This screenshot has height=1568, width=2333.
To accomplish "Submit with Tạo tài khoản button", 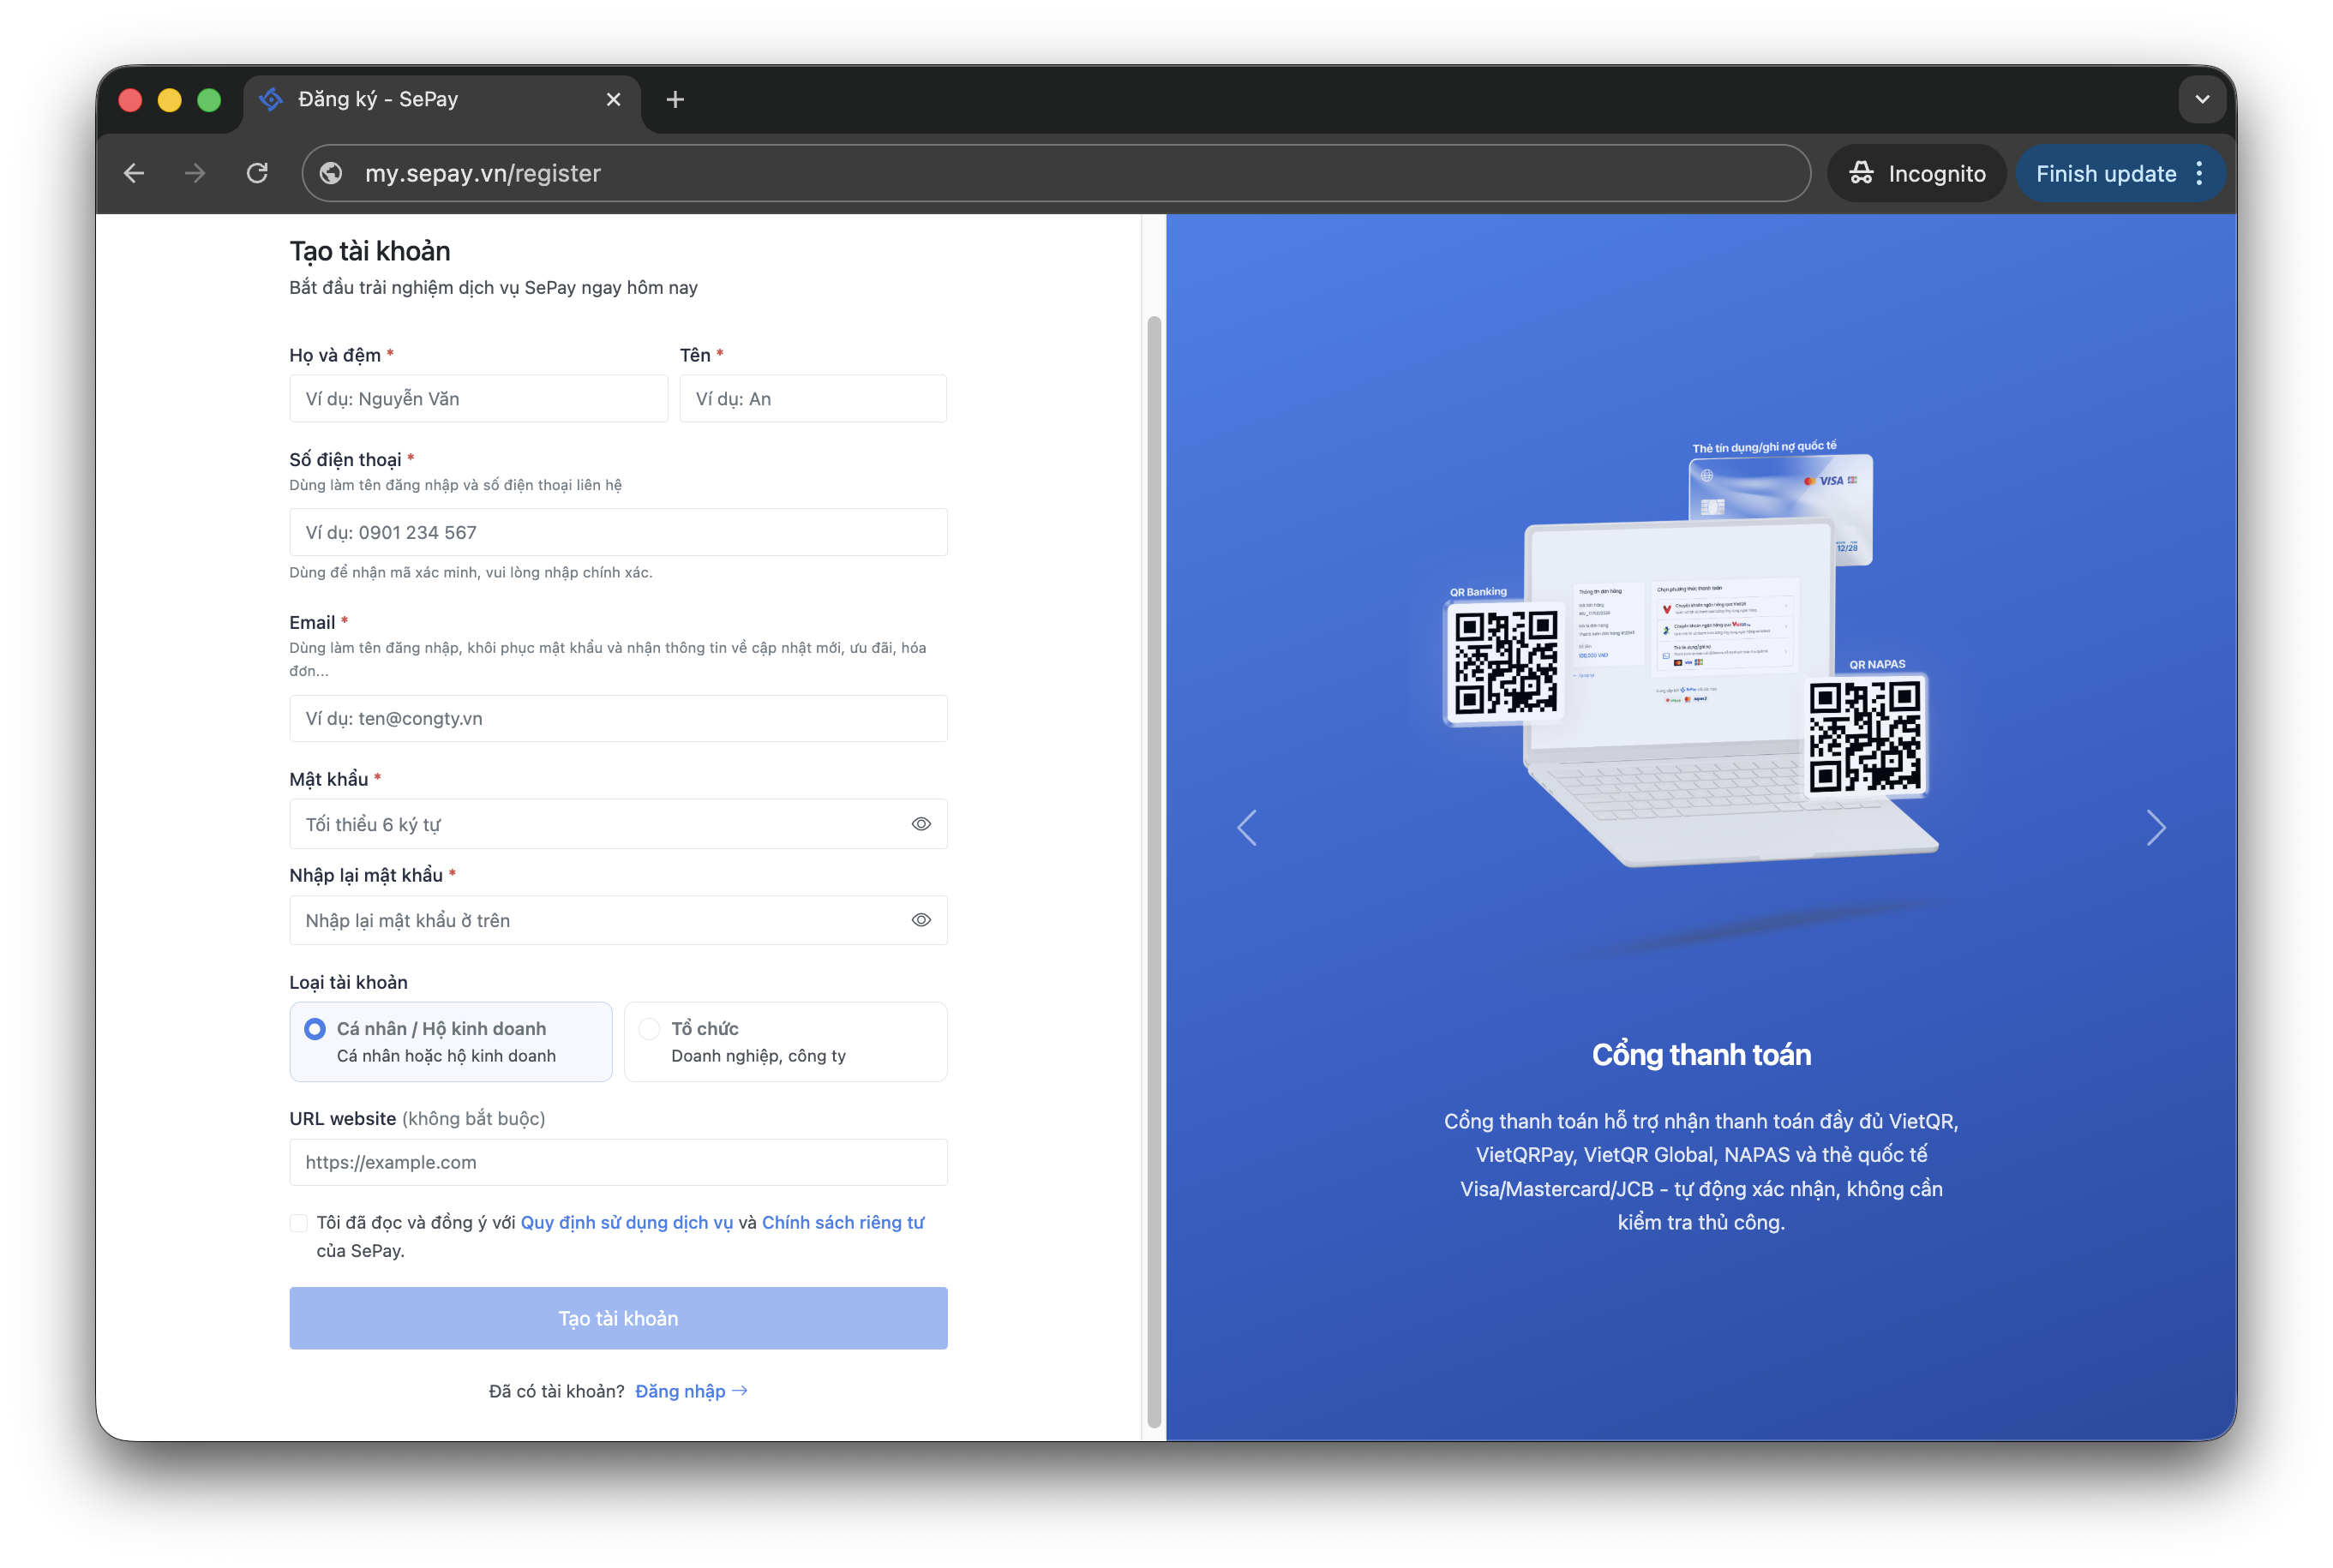I will click(x=618, y=1317).
